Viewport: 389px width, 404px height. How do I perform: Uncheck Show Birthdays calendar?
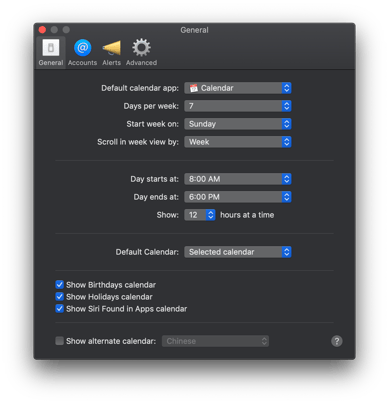(x=59, y=285)
